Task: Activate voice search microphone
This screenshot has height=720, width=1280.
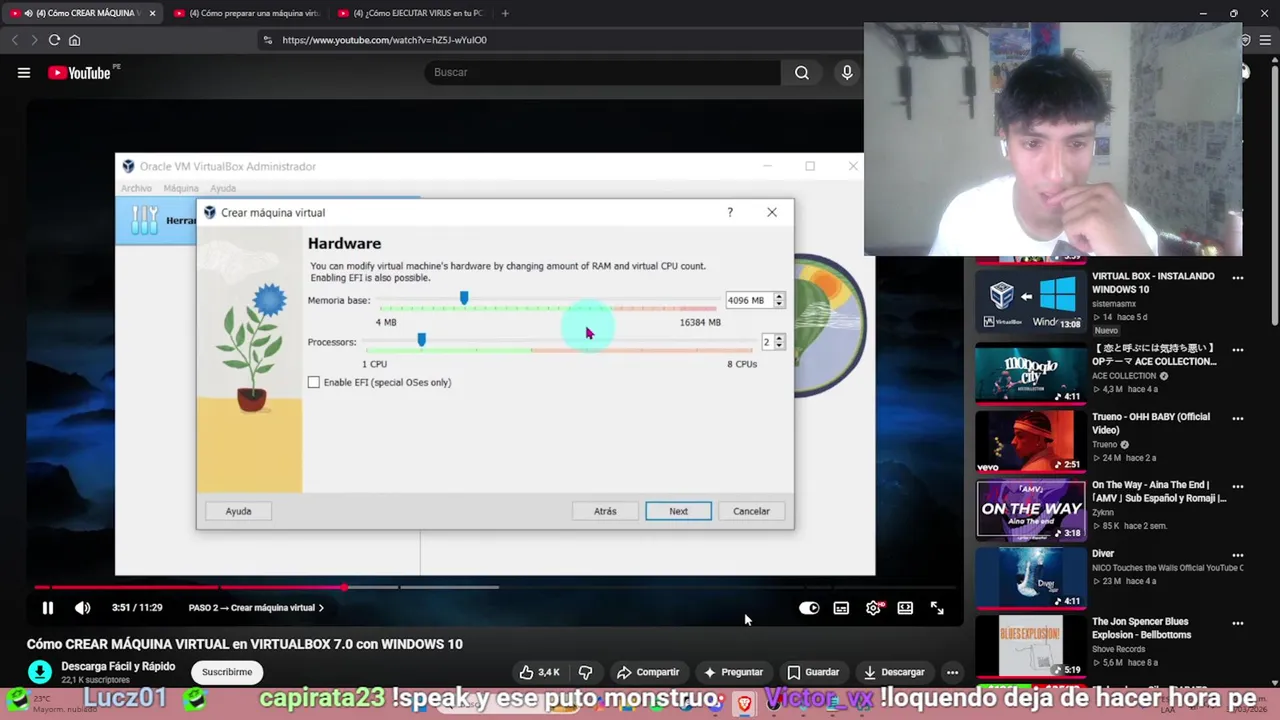Action: (x=847, y=72)
